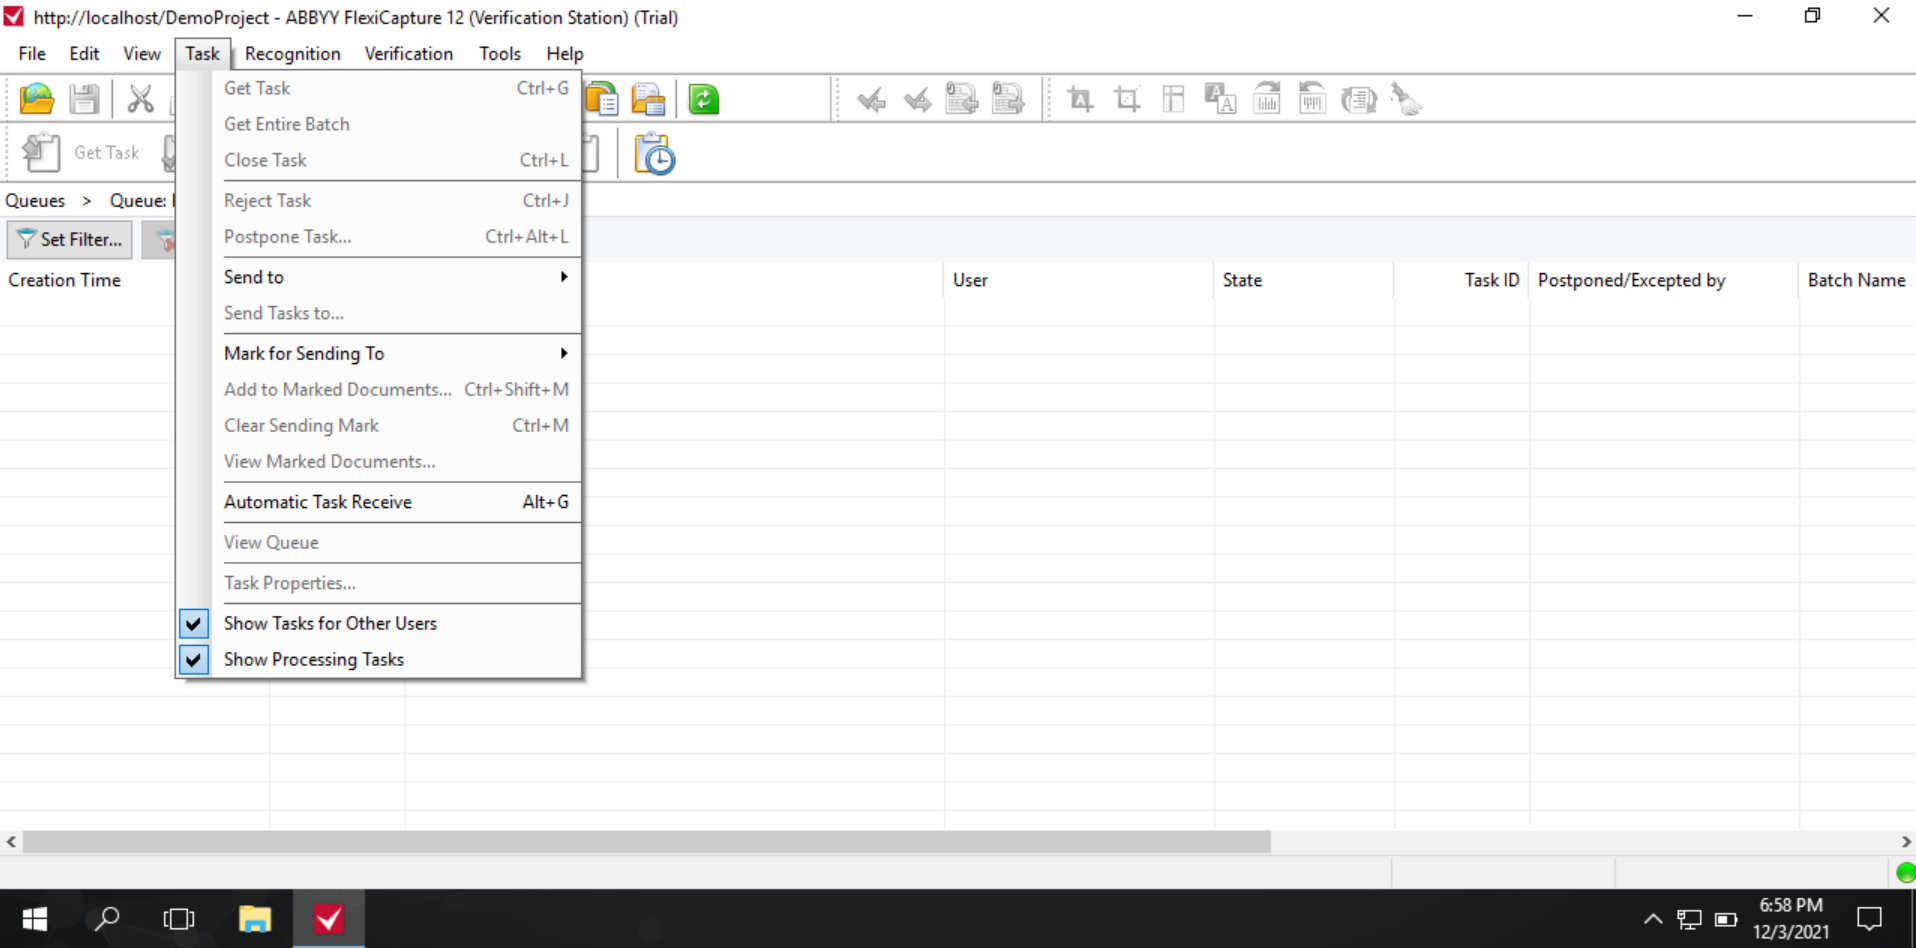1916x948 pixels.
Task: Click the next unverified field checkmark icon
Action: tap(917, 99)
